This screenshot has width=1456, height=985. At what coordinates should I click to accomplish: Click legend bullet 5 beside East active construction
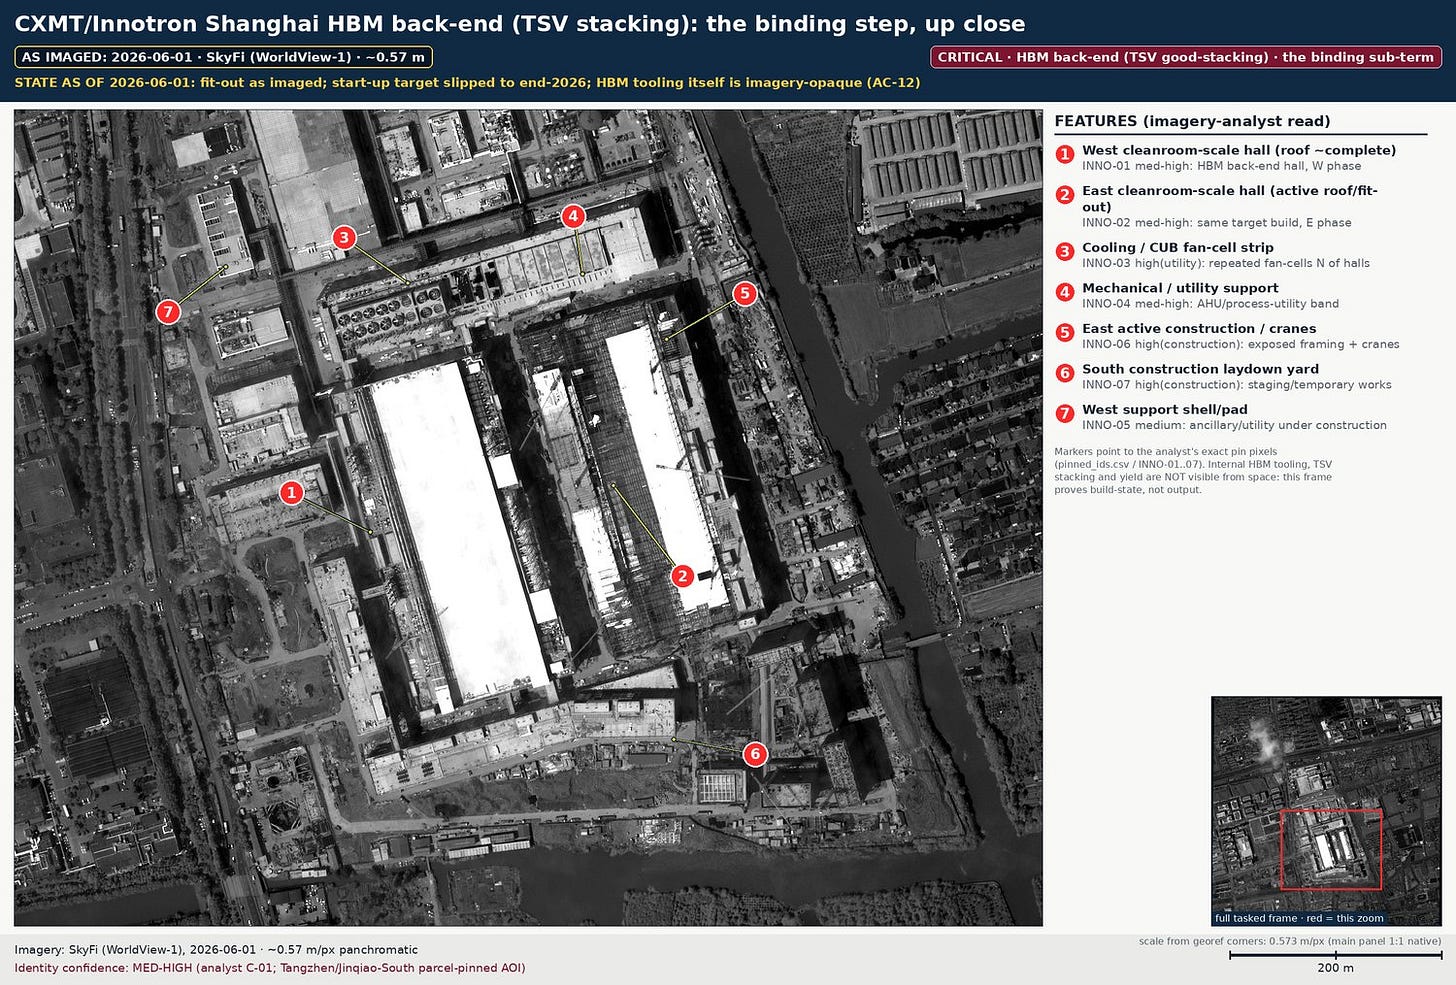point(1065,332)
